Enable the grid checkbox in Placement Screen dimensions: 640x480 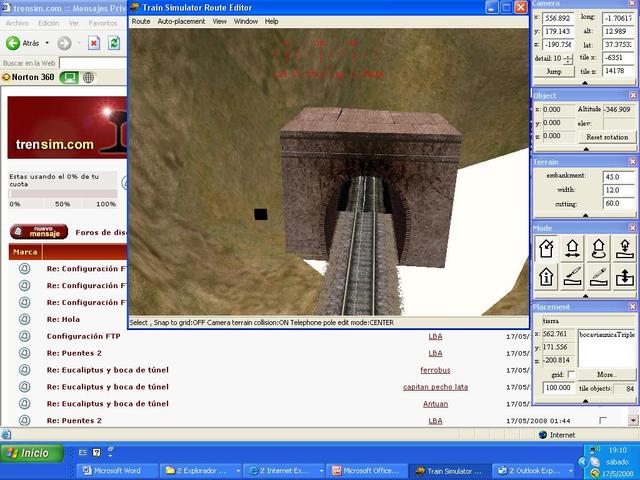[x=572, y=374]
